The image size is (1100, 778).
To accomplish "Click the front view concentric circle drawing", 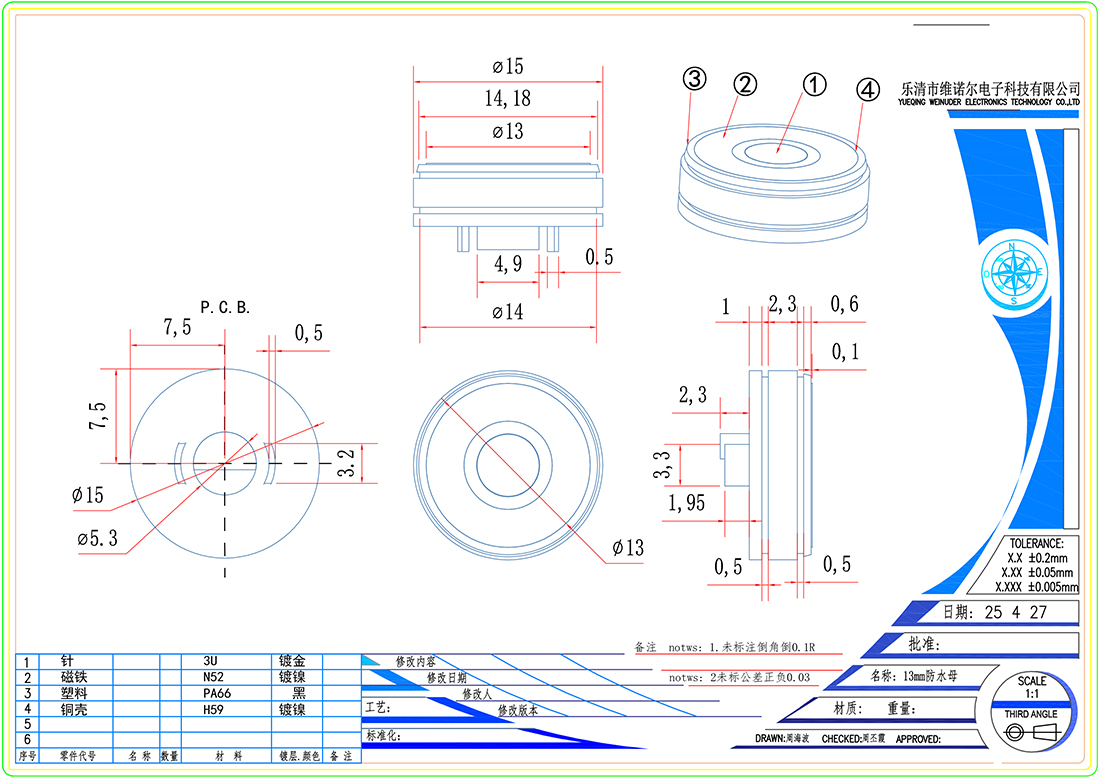I will 508,463.
